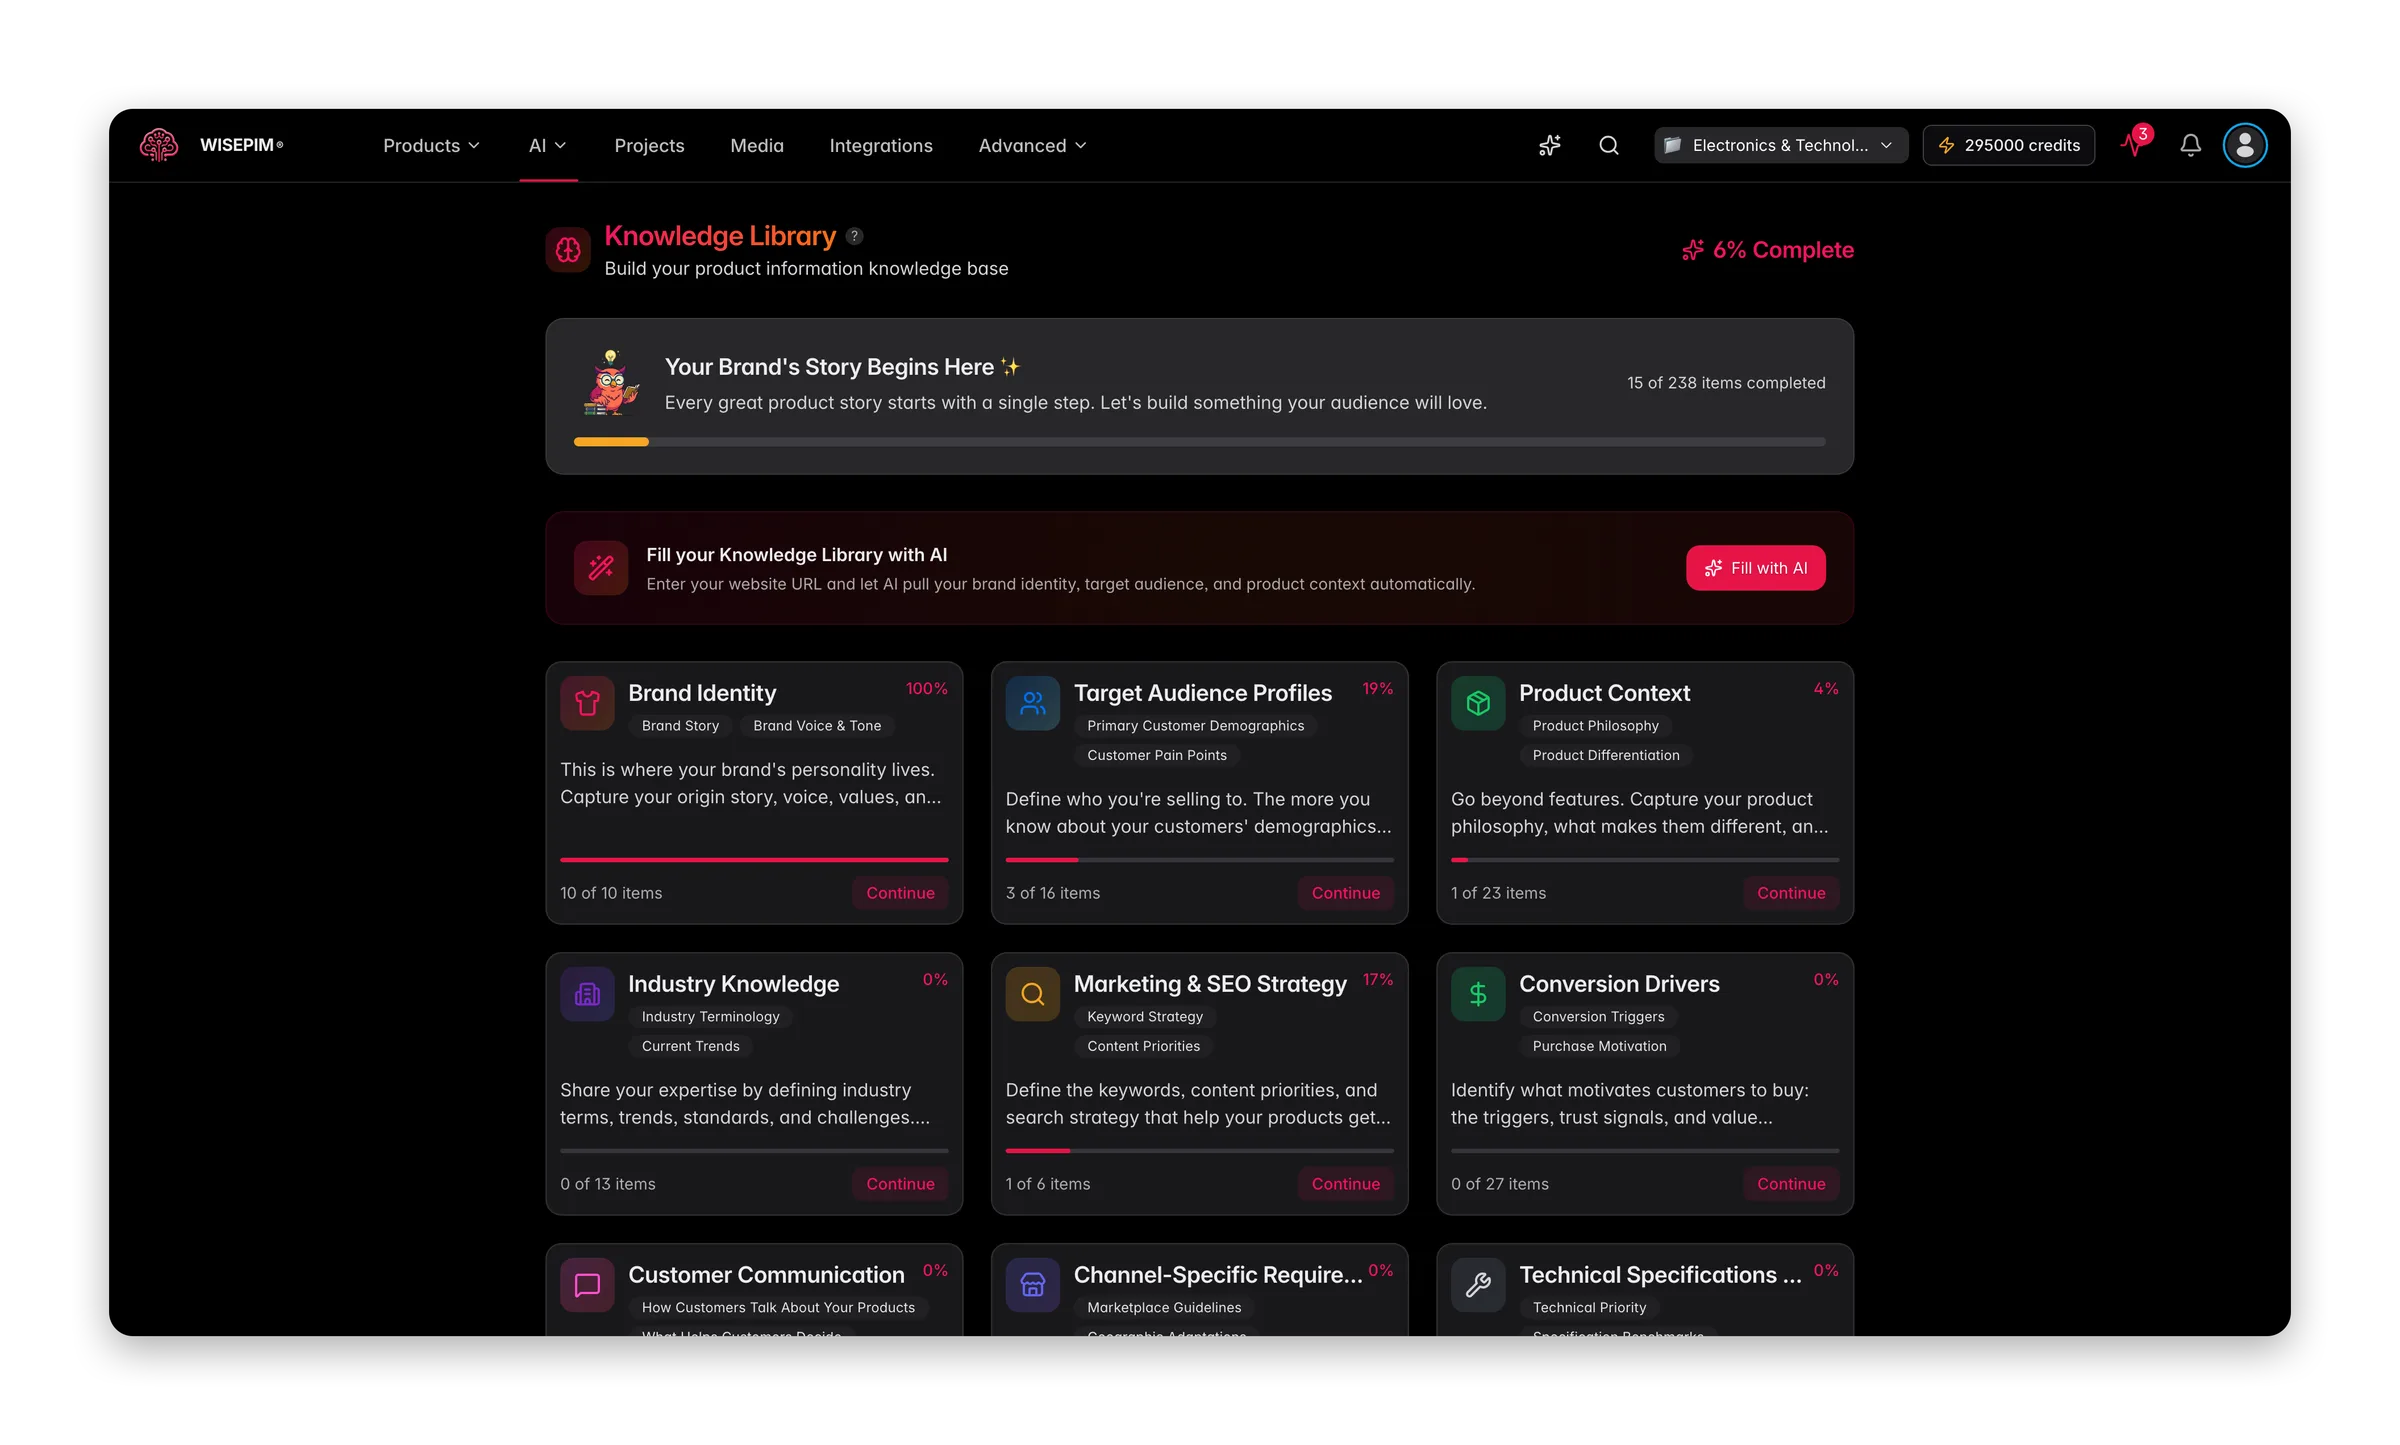
Task: Click the Knowledge Library brain icon
Action: click(568, 250)
